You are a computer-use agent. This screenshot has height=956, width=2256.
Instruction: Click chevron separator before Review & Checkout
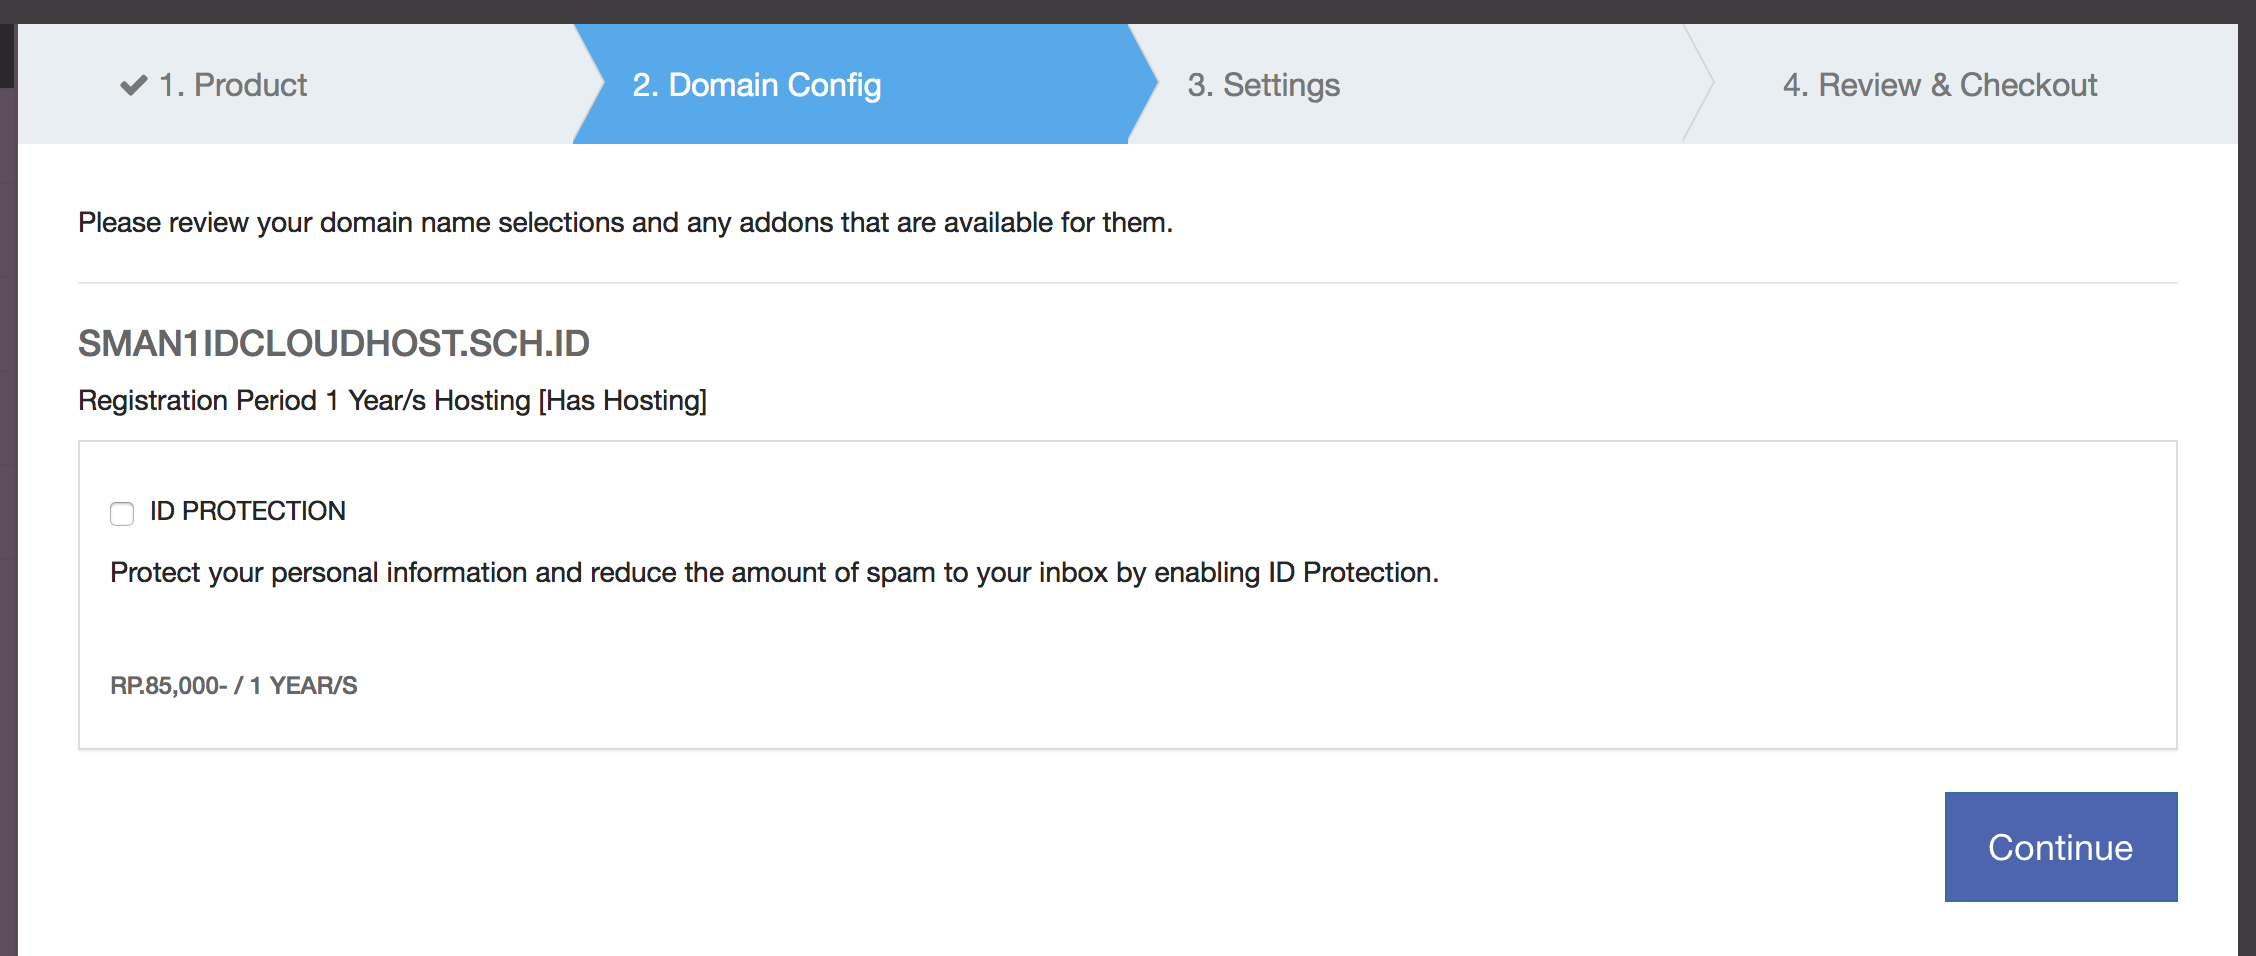coord(1700,85)
